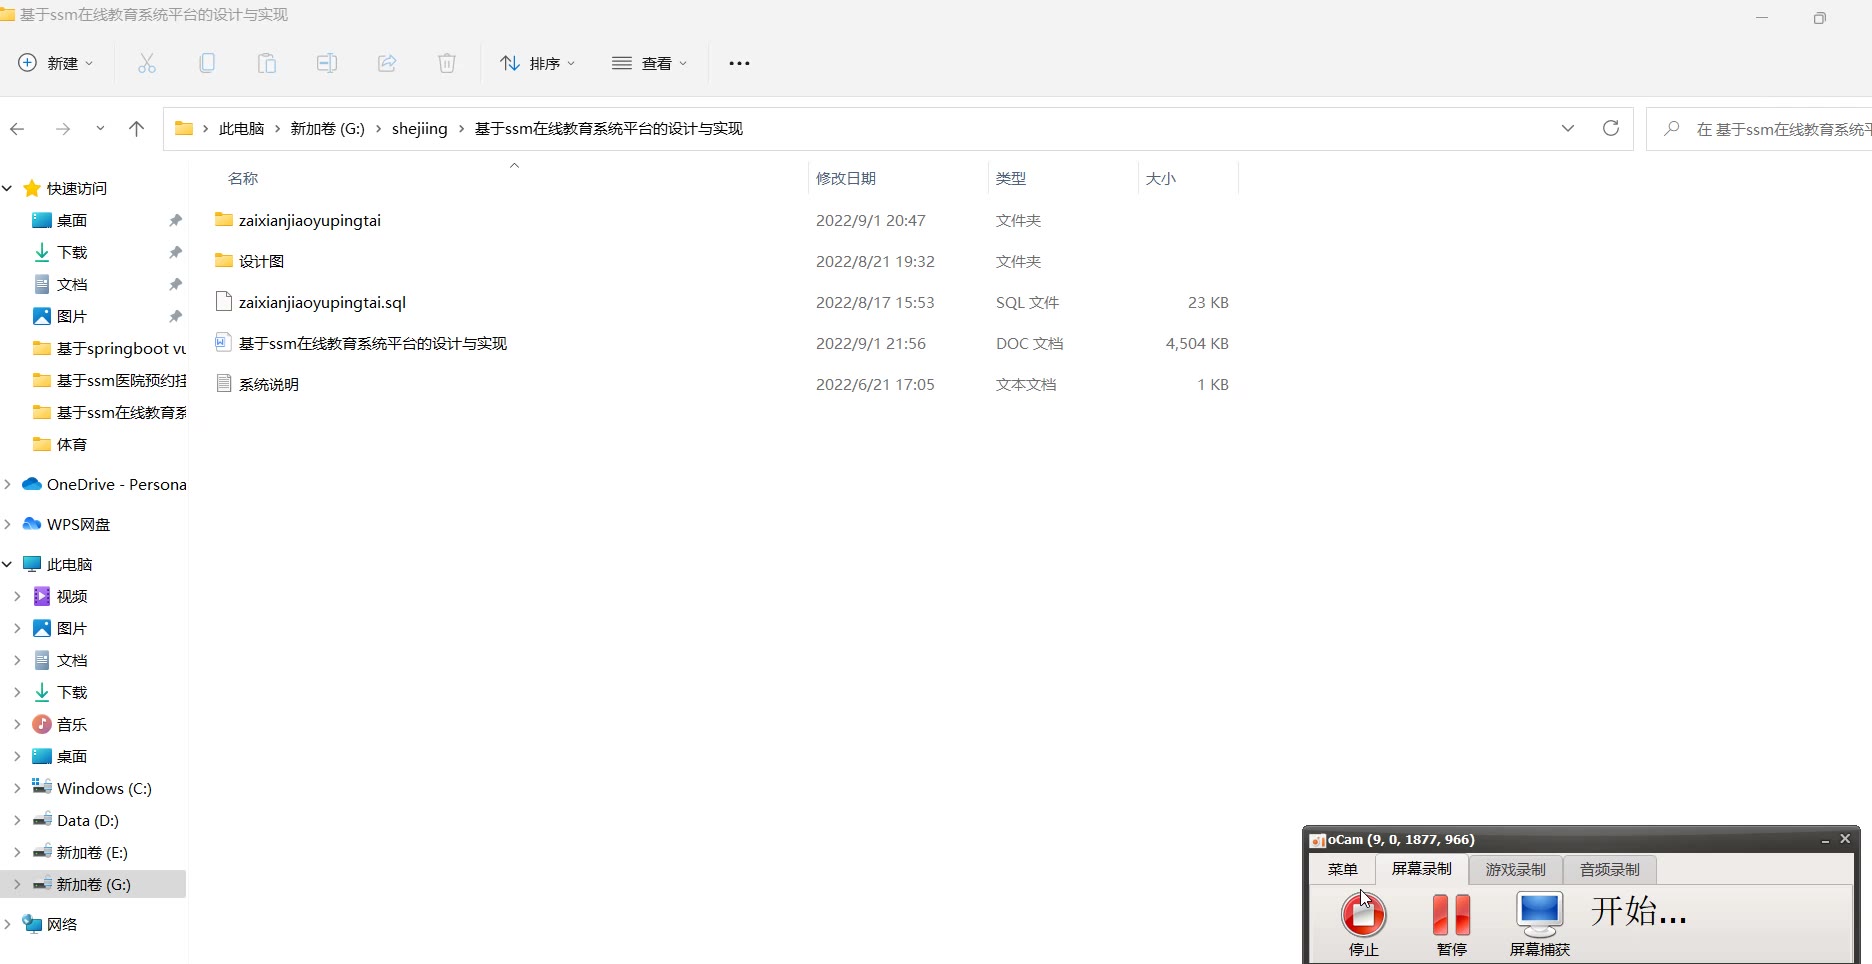Select 新加卷 (G:) drive

(94, 884)
